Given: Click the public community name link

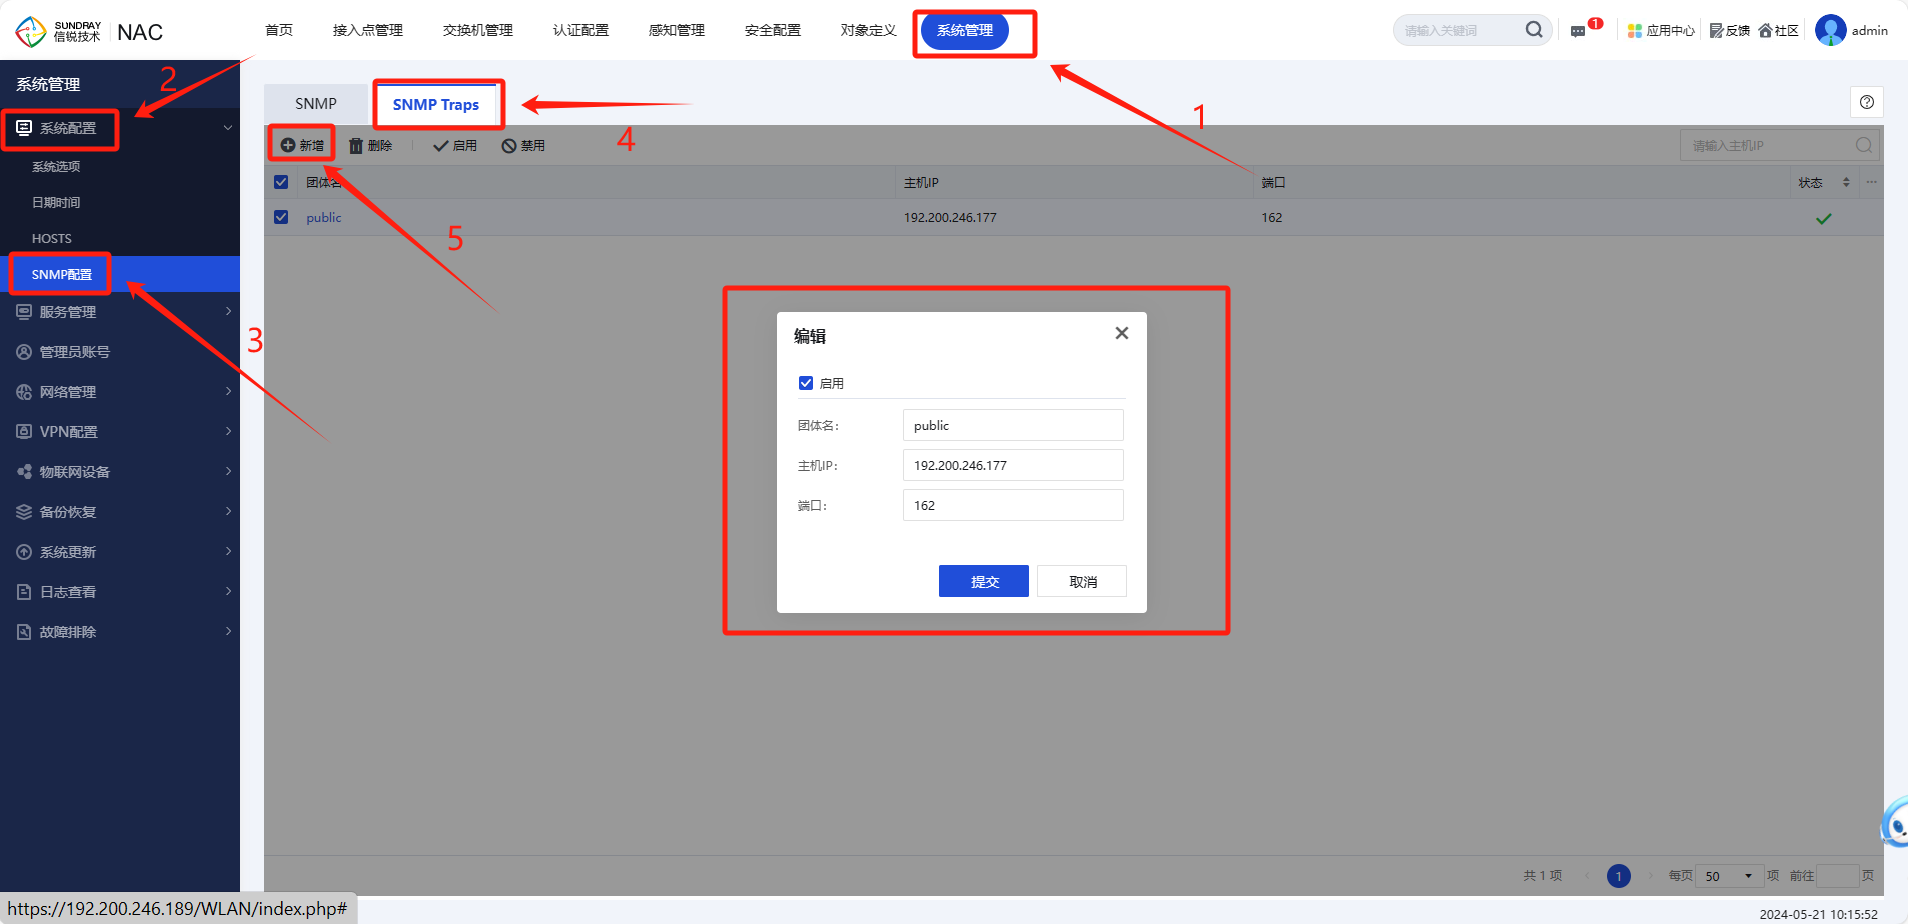Looking at the screenshot, I should pos(324,217).
